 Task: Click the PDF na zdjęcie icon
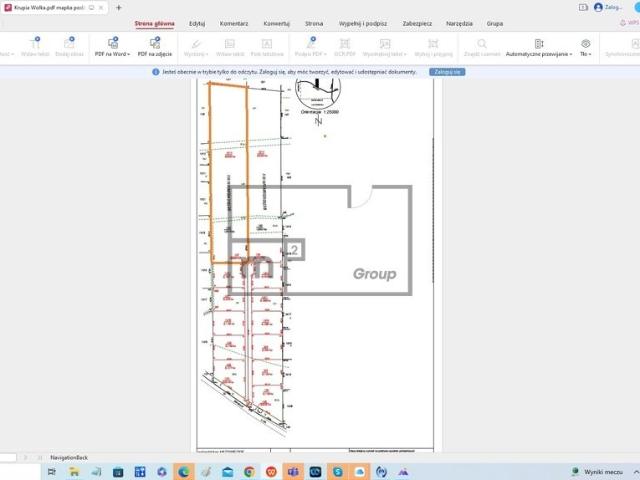tap(154, 43)
